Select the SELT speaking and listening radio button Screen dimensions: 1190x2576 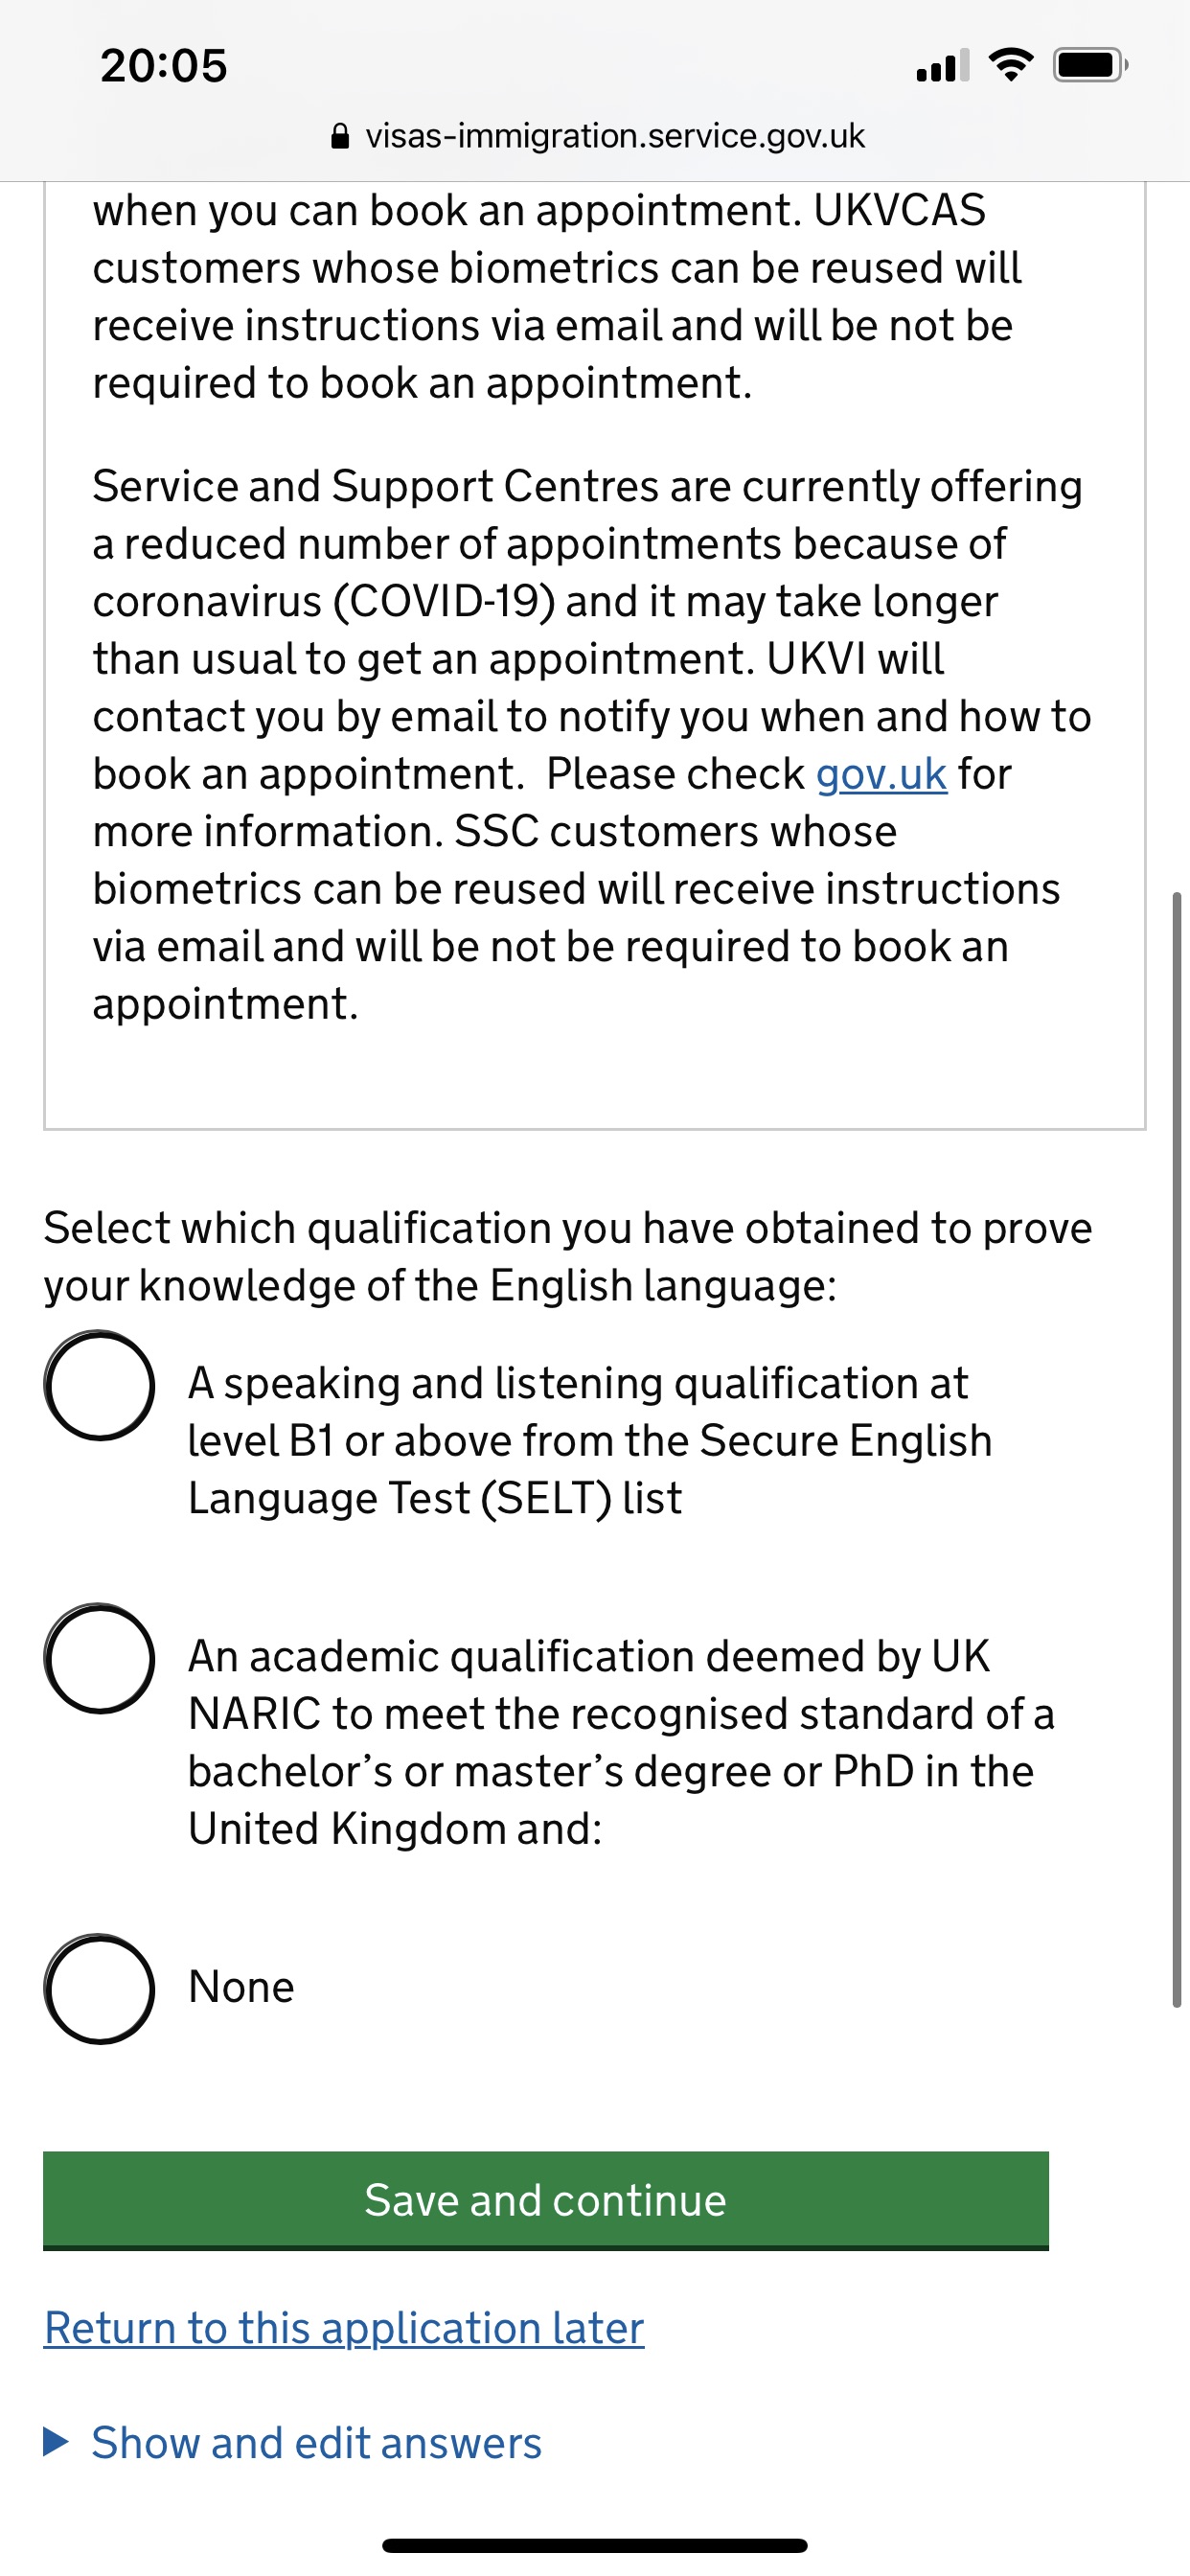pos(99,1385)
